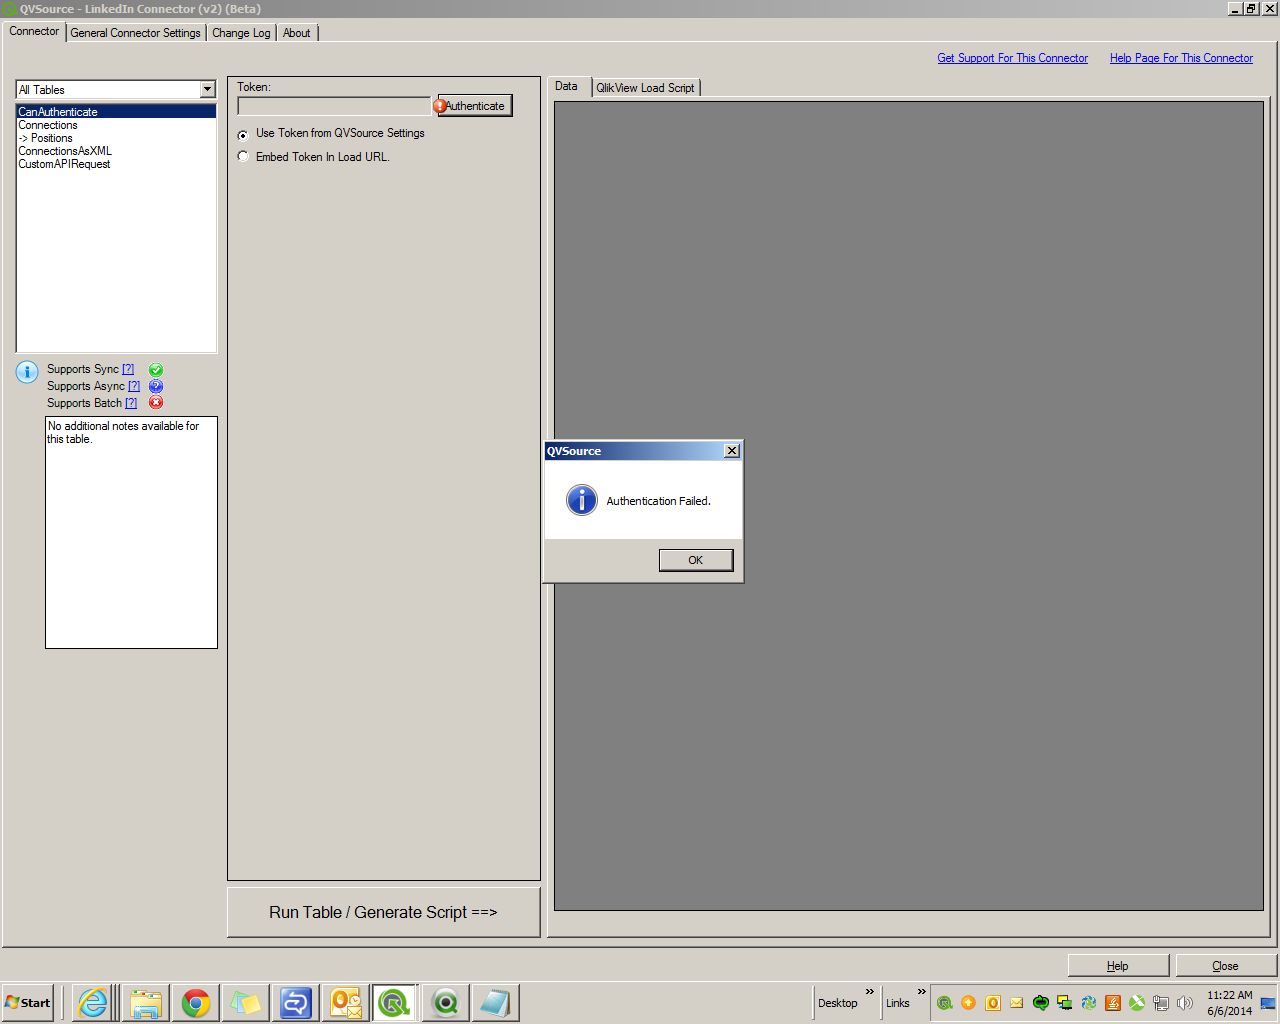Screen dimensions: 1280x1024
Task: Open the Windows Start menu
Action: point(28,1003)
